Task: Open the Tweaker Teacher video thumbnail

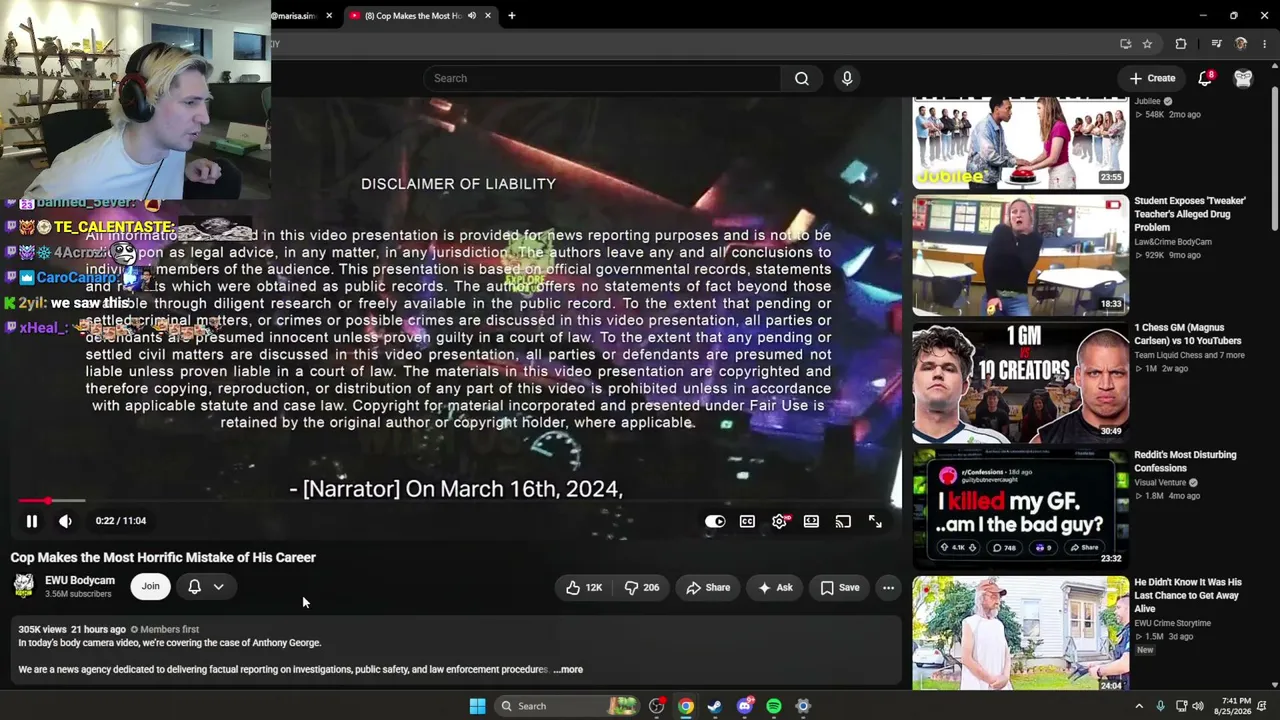Action: [x=1020, y=255]
